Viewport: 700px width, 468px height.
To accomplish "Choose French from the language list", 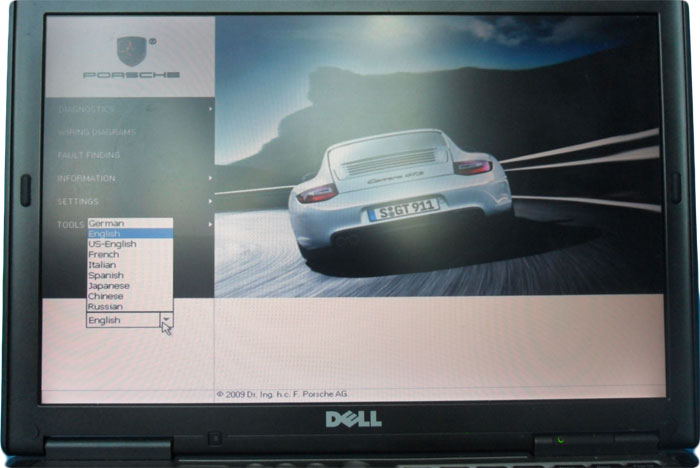I will [x=129, y=255].
